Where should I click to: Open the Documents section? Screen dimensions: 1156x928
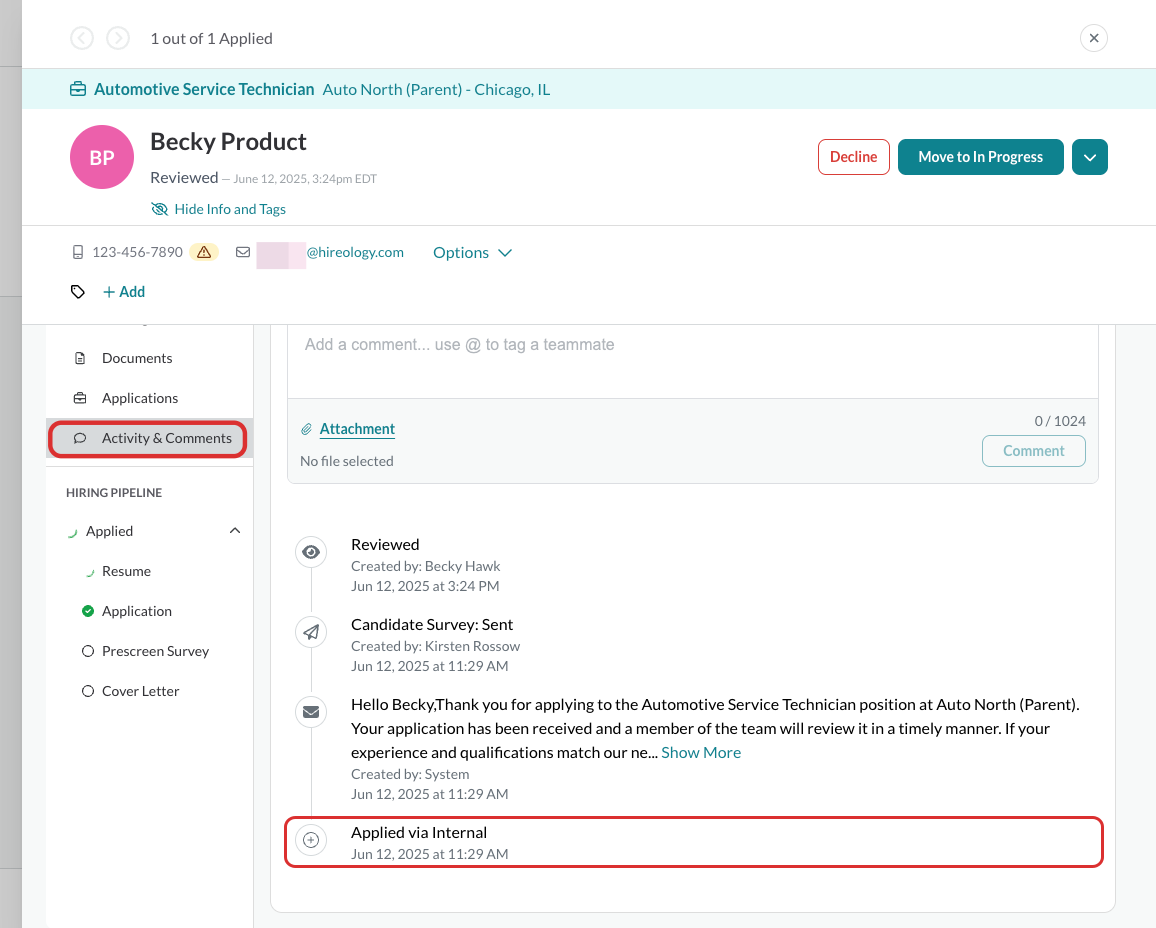click(x=150, y=358)
